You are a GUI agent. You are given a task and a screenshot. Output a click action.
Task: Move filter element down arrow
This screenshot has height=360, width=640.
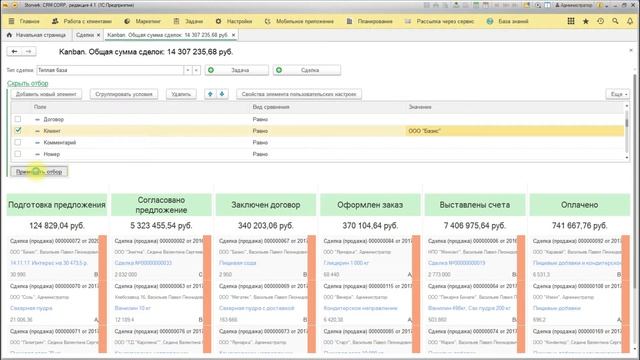(x=222, y=94)
